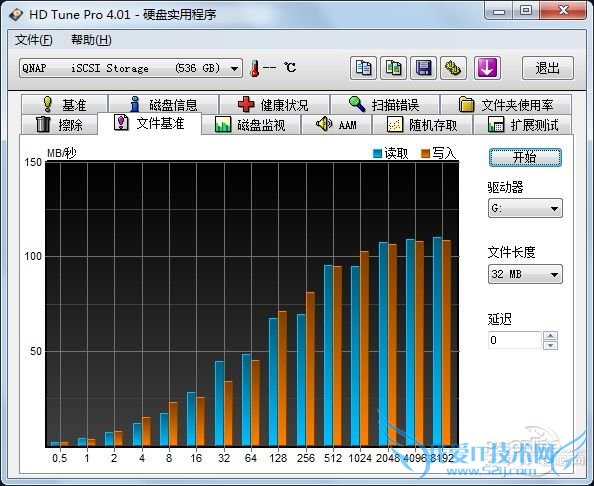Switch to the 扫描错误 tab label
Viewport: 594px width, 486px height.
(x=395, y=105)
